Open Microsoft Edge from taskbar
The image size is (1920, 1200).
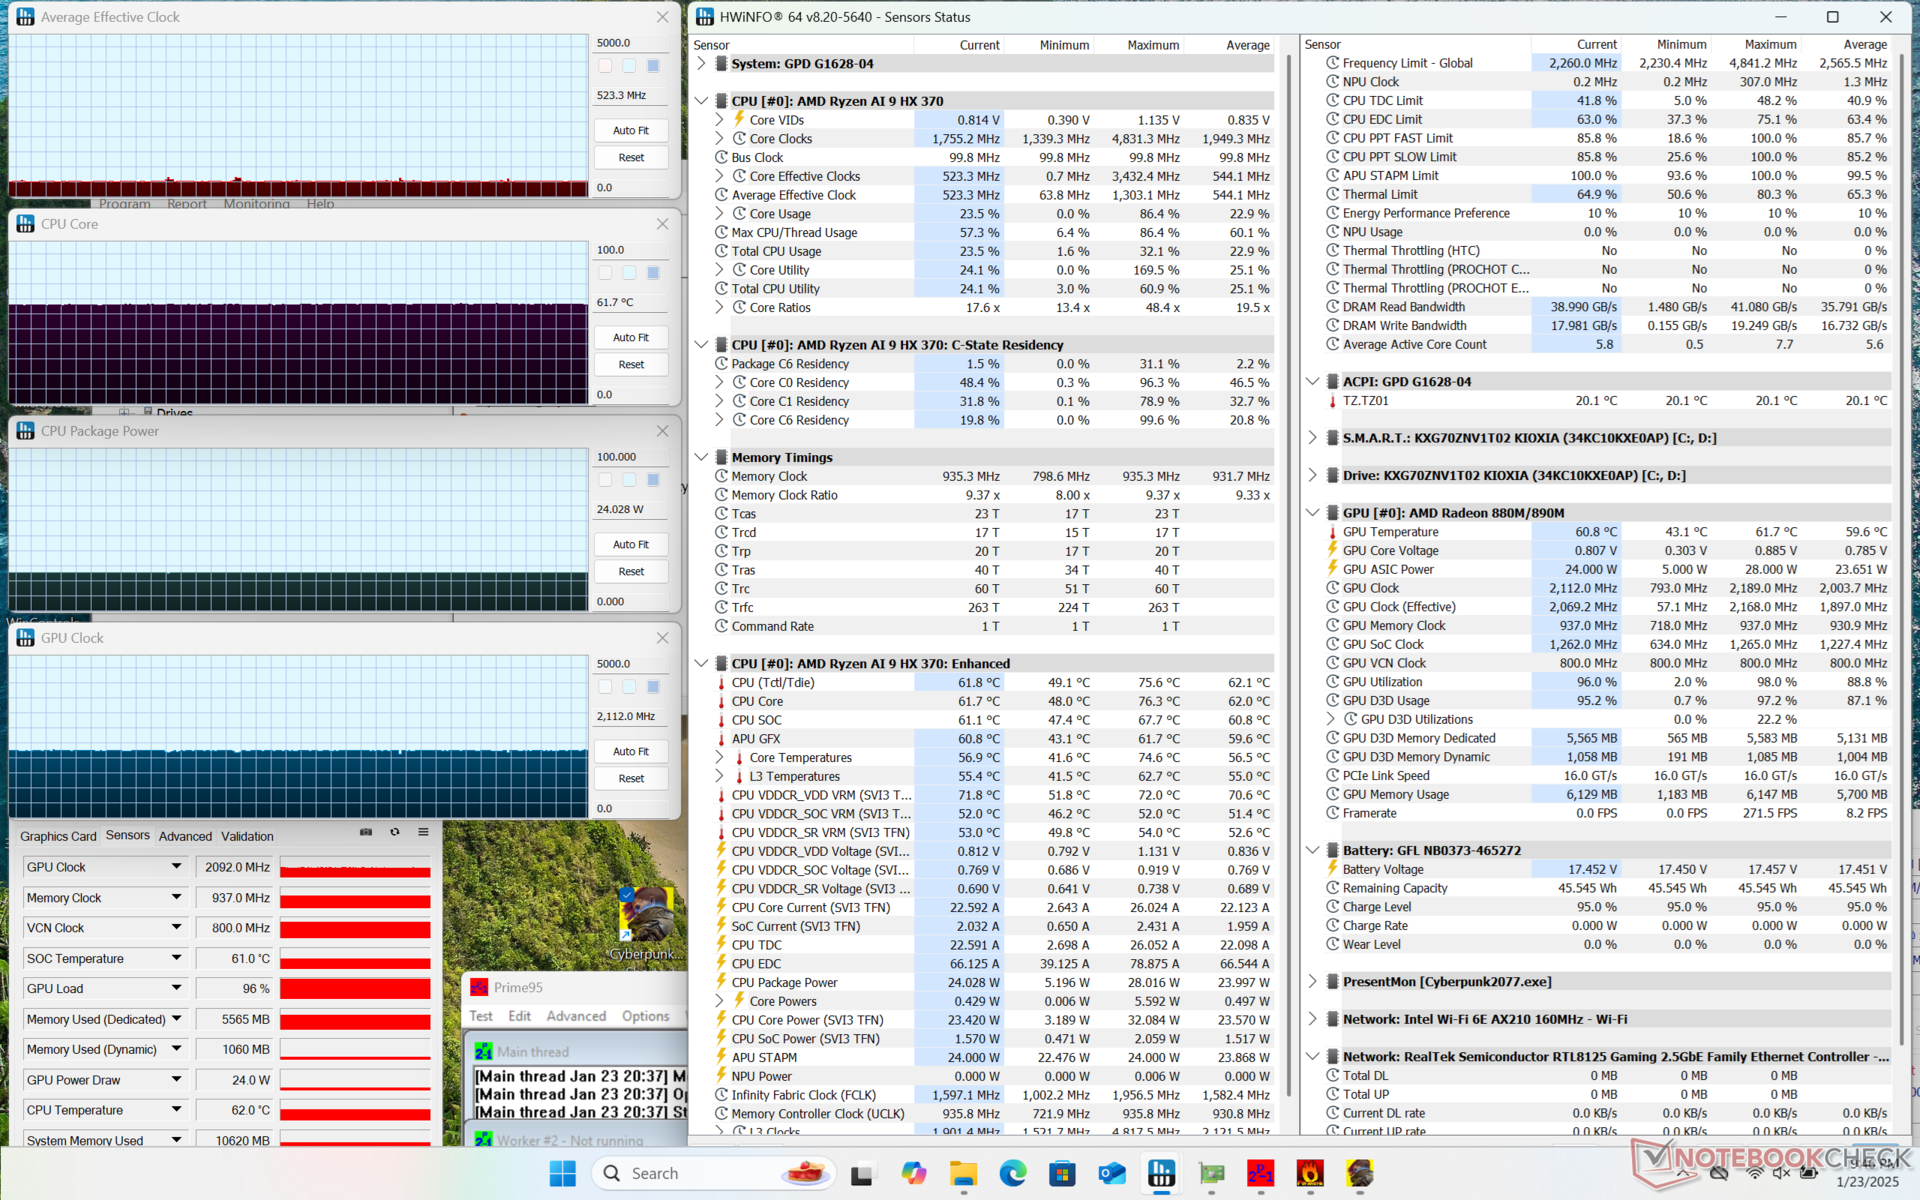coord(1012,1173)
